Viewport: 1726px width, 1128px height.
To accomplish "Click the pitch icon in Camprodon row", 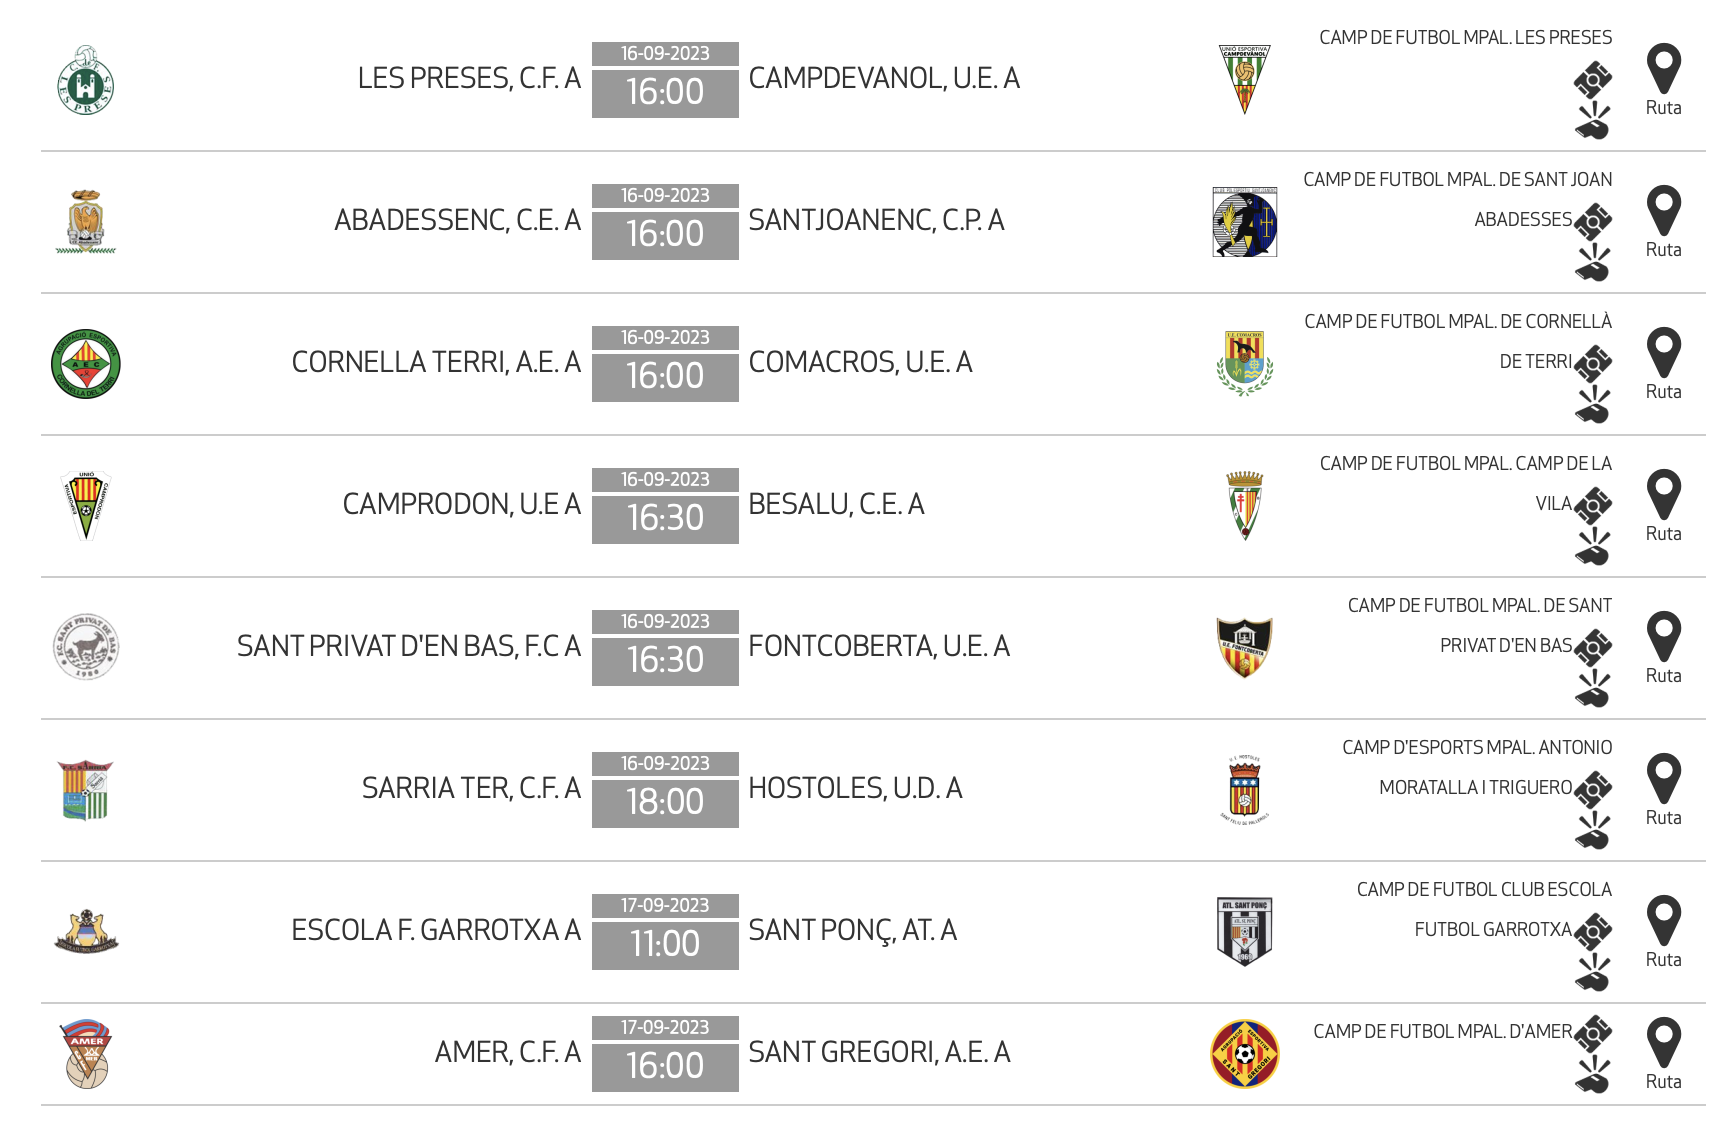I will click(x=1593, y=505).
